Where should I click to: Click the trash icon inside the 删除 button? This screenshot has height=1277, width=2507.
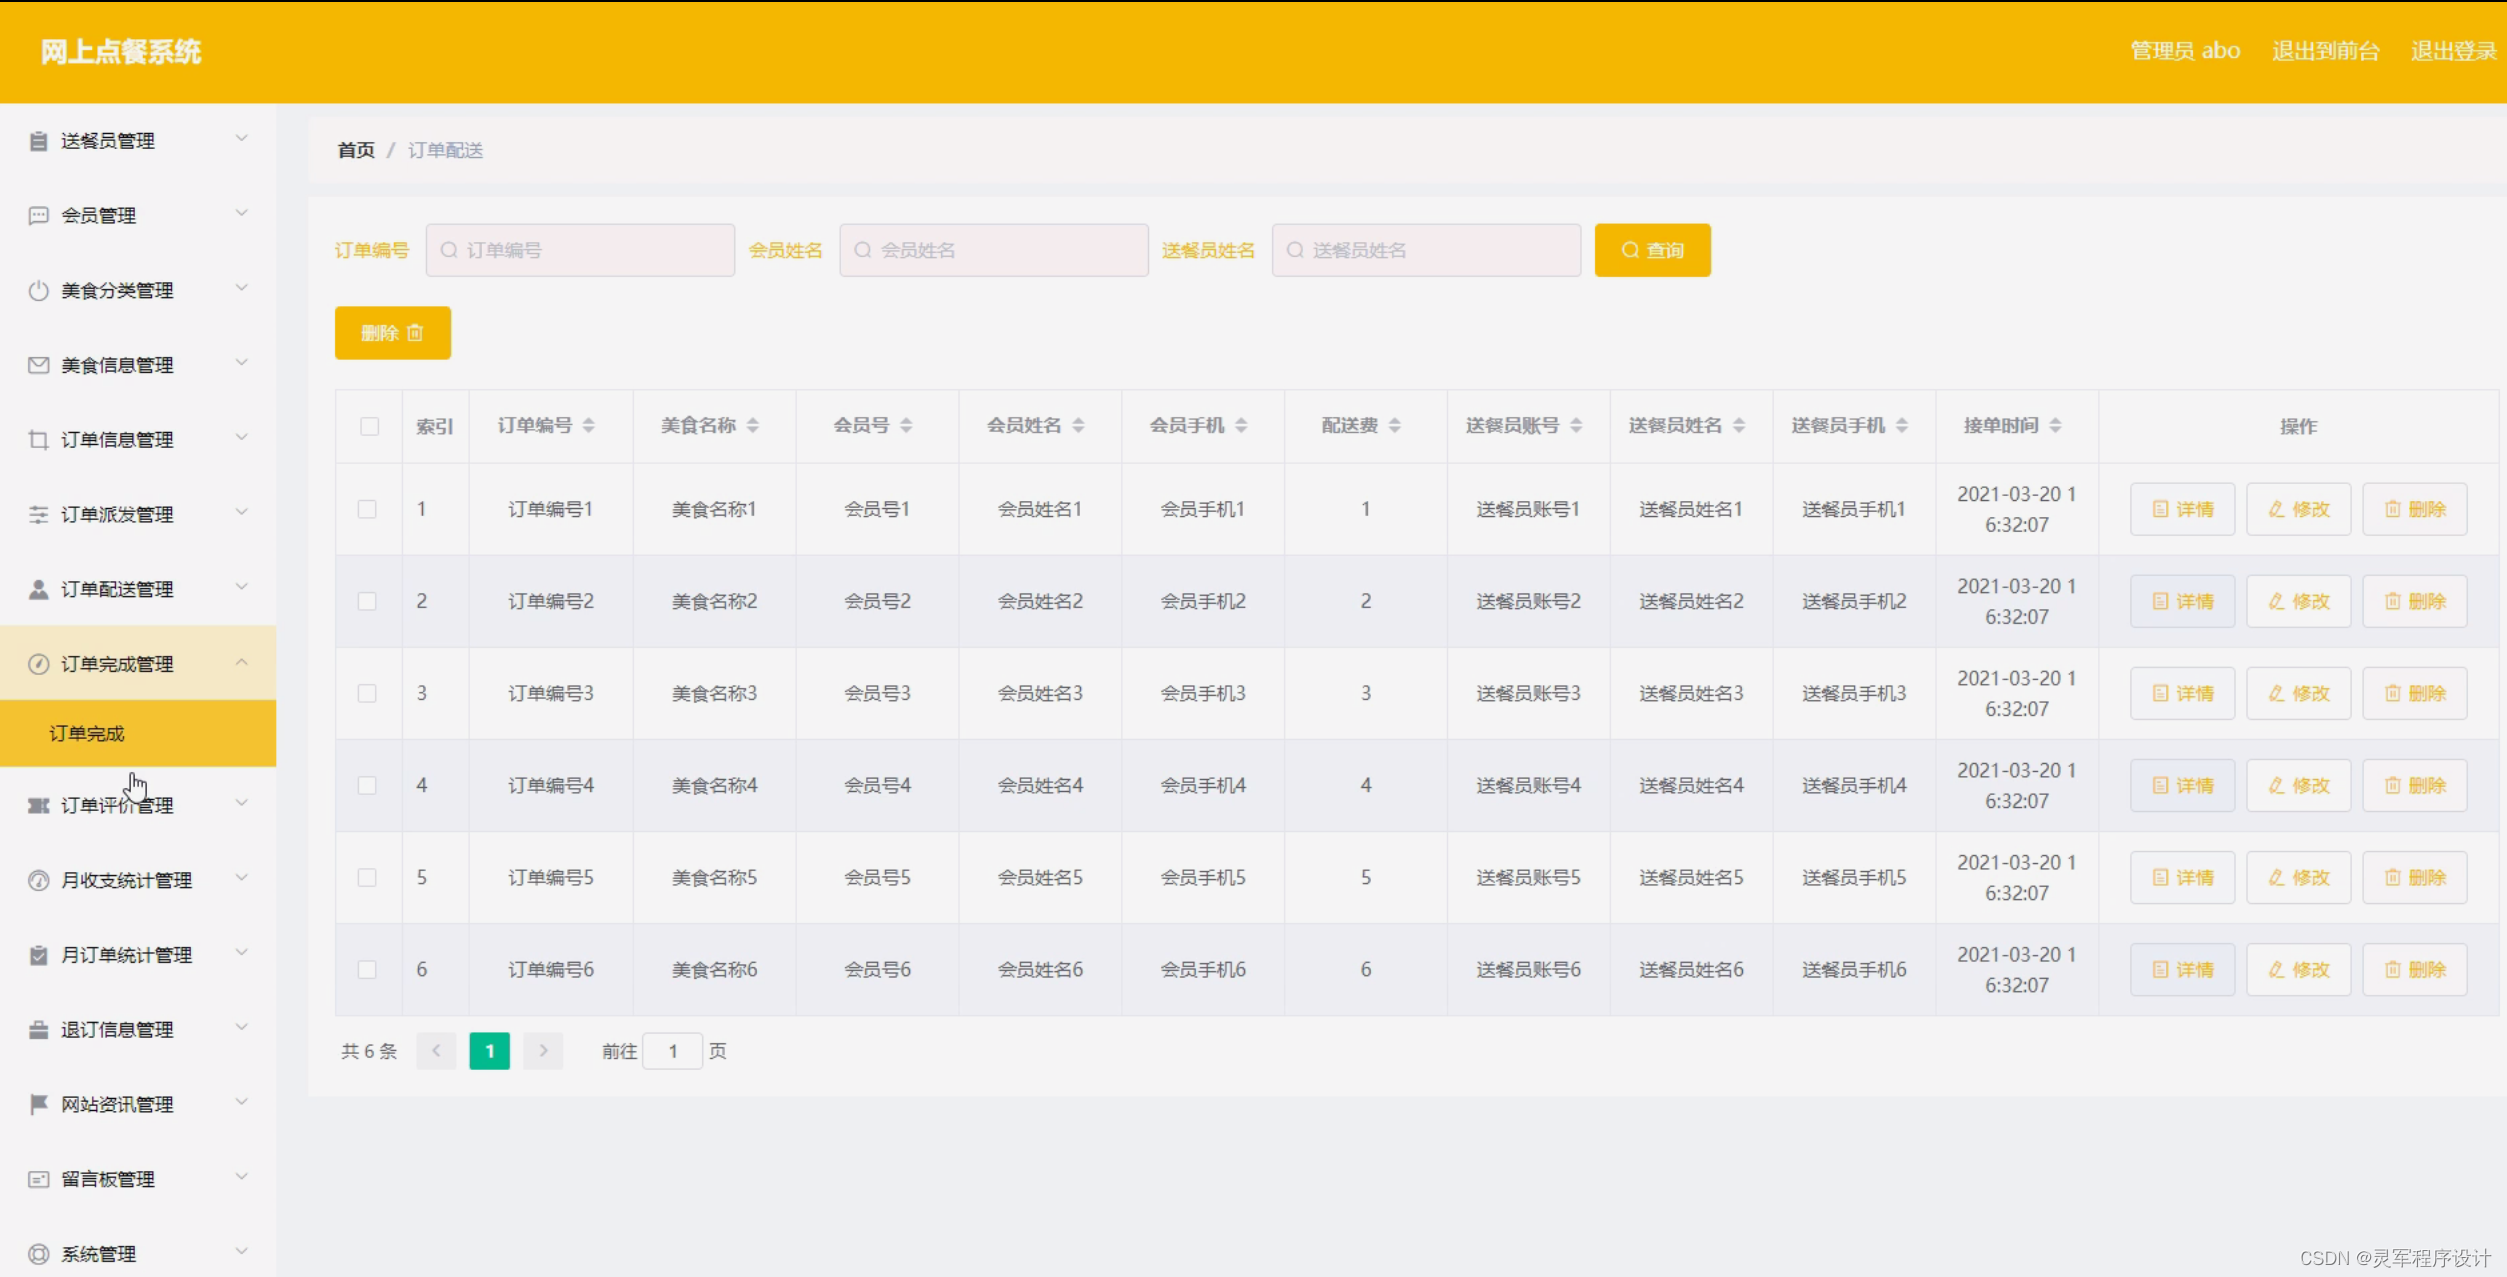pos(416,332)
